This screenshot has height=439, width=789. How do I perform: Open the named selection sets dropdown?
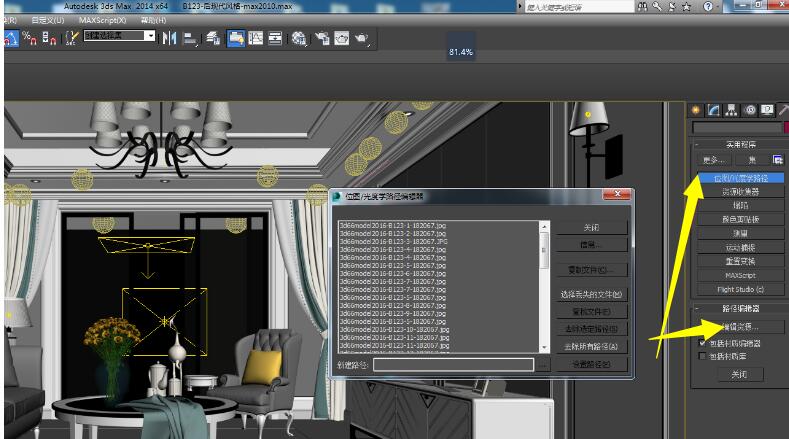(x=150, y=36)
